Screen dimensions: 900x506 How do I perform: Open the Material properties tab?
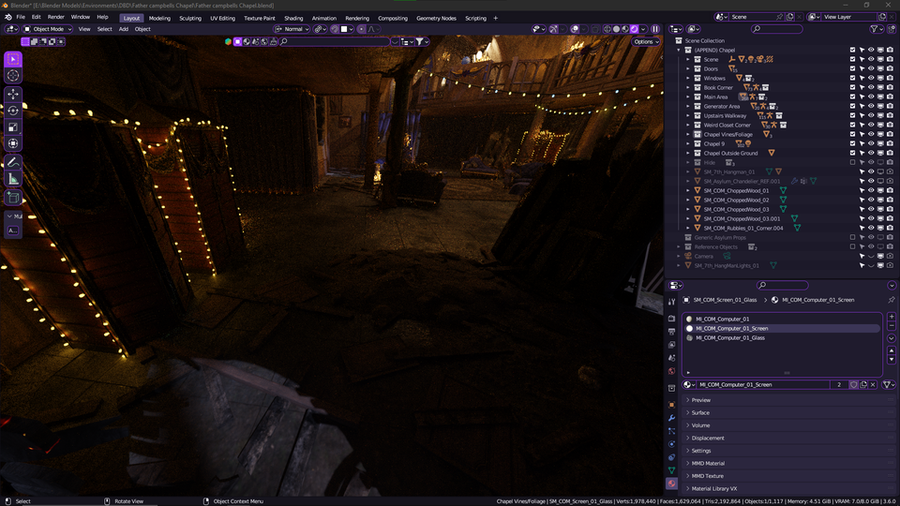tap(672, 484)
